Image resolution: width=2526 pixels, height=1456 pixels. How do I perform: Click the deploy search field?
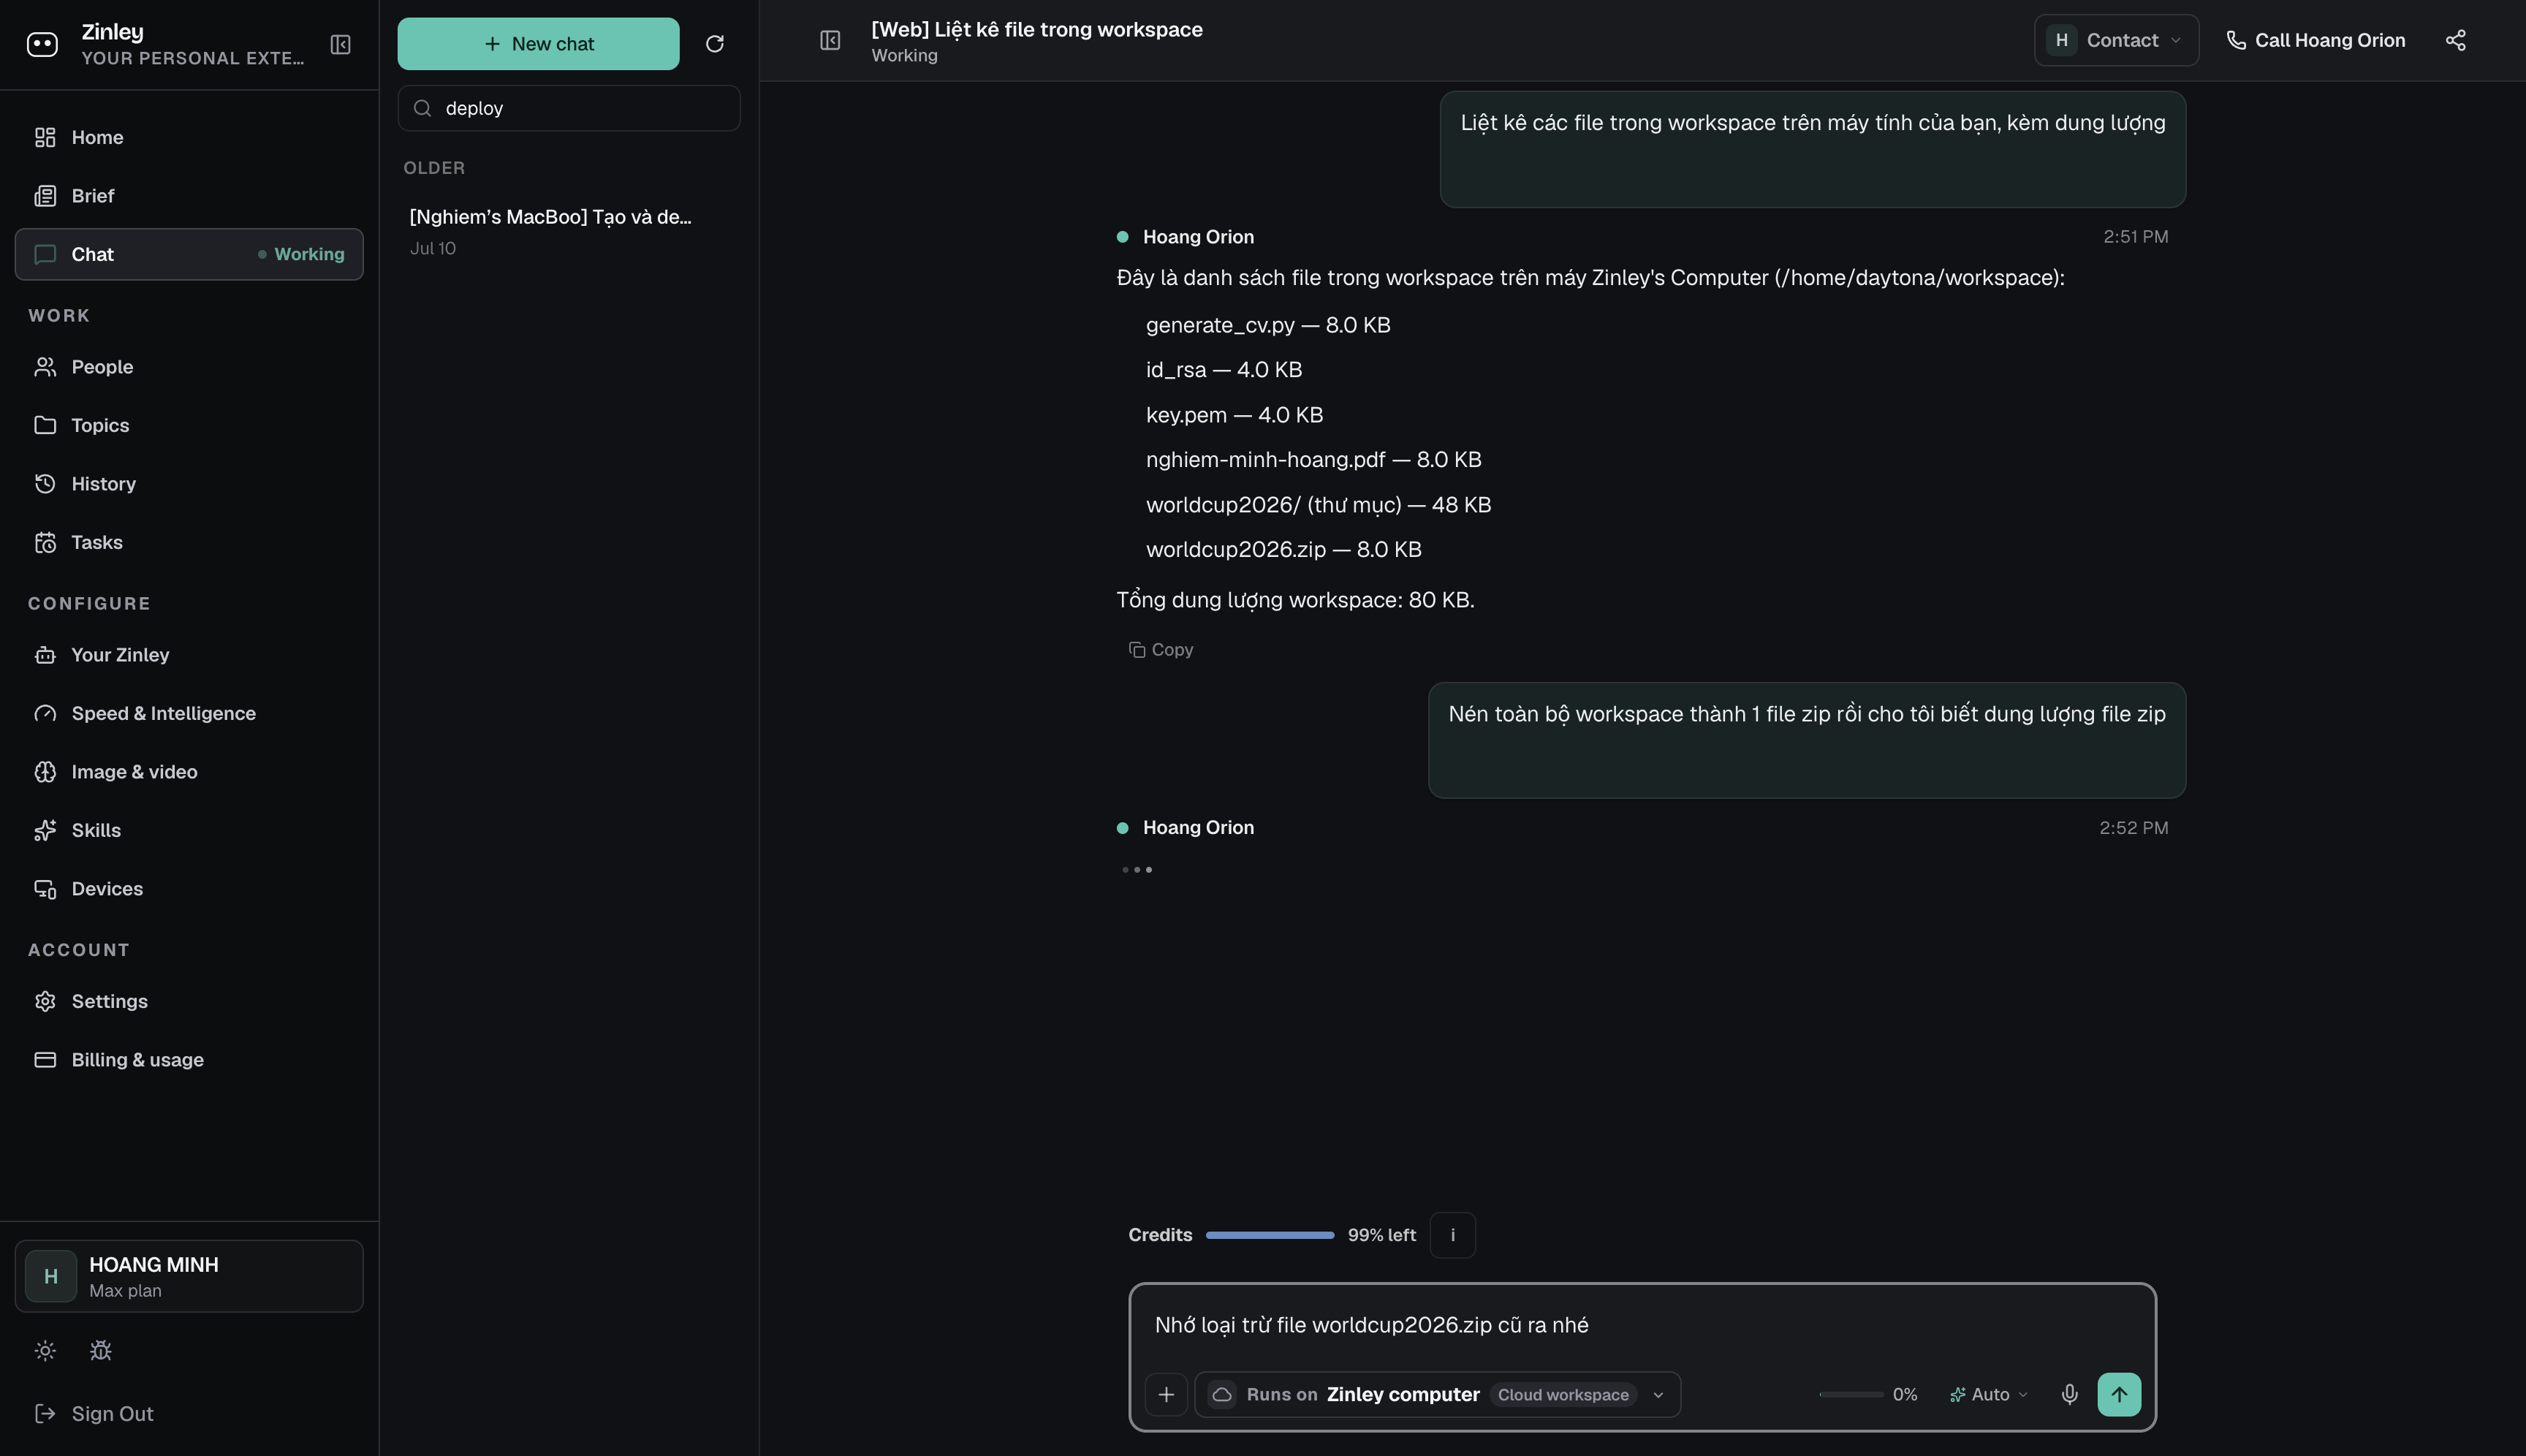pyautogui.click(x=569, y=108)
